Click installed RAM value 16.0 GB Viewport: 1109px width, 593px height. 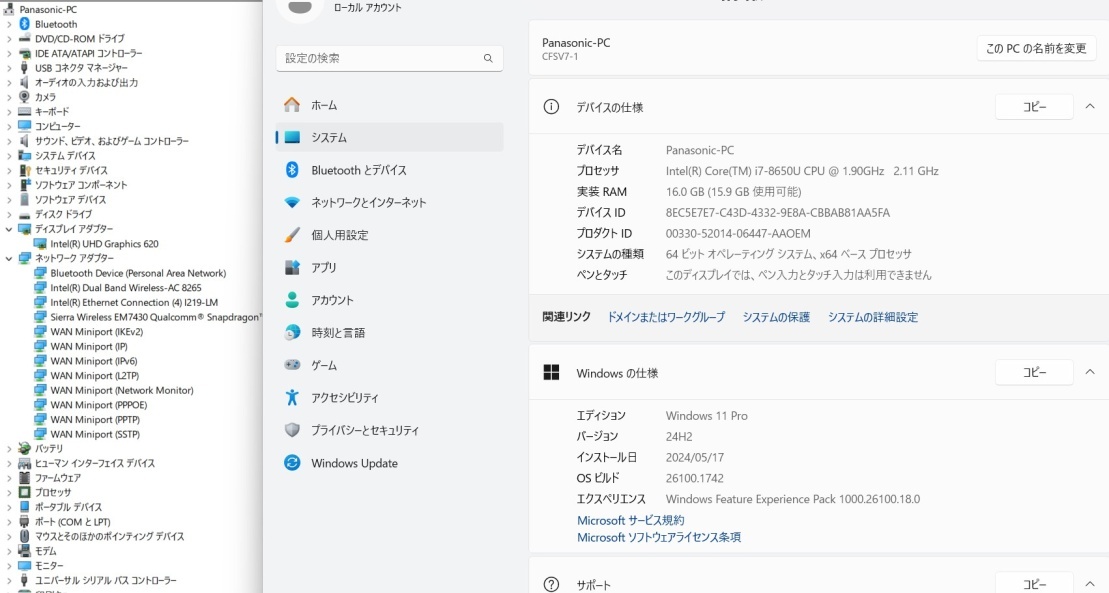[733, 192]
